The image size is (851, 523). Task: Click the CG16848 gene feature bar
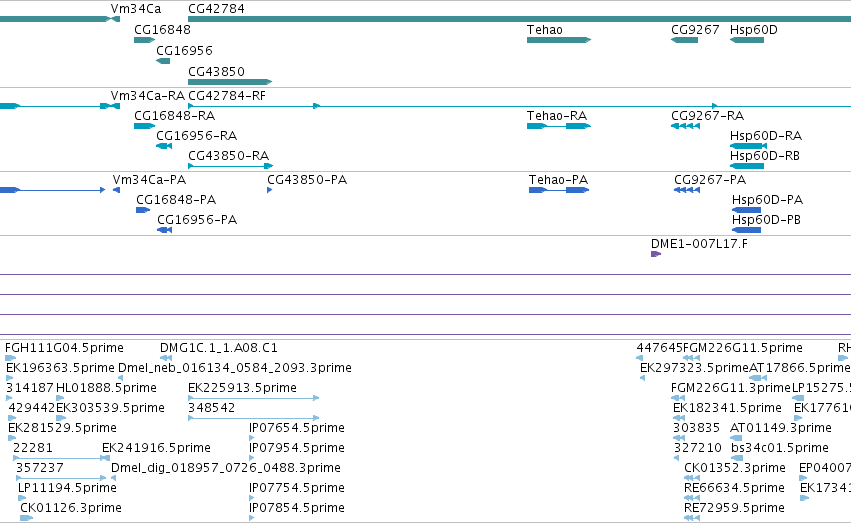tap(144, 40)
